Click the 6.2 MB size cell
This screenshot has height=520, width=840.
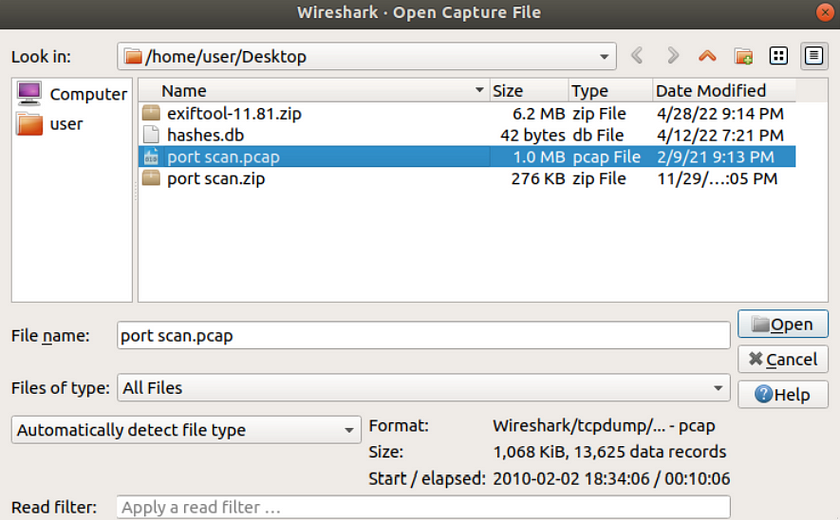[538, 114]
